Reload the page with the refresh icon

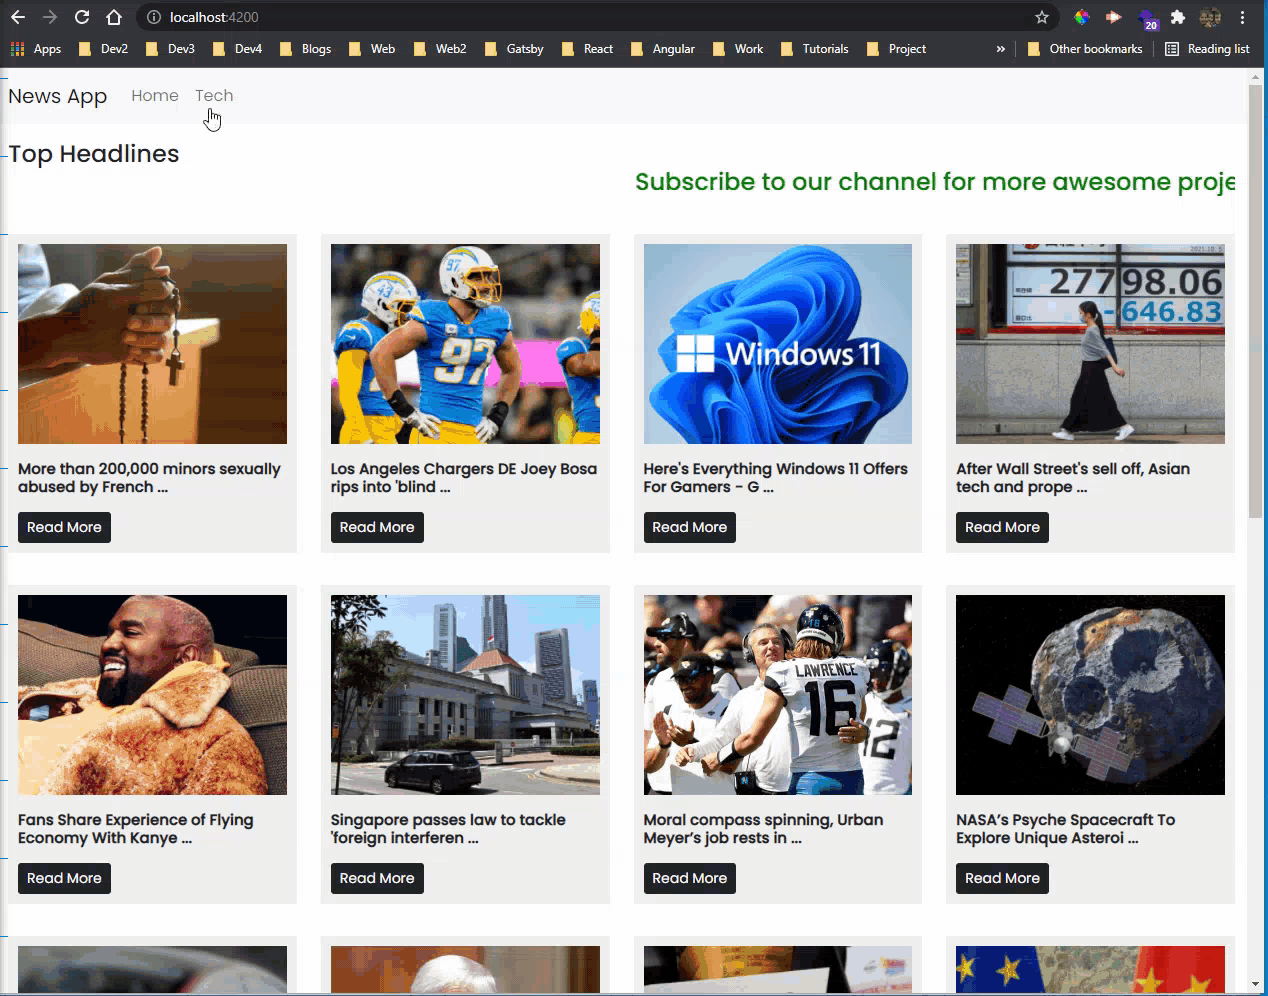point(82,17)
